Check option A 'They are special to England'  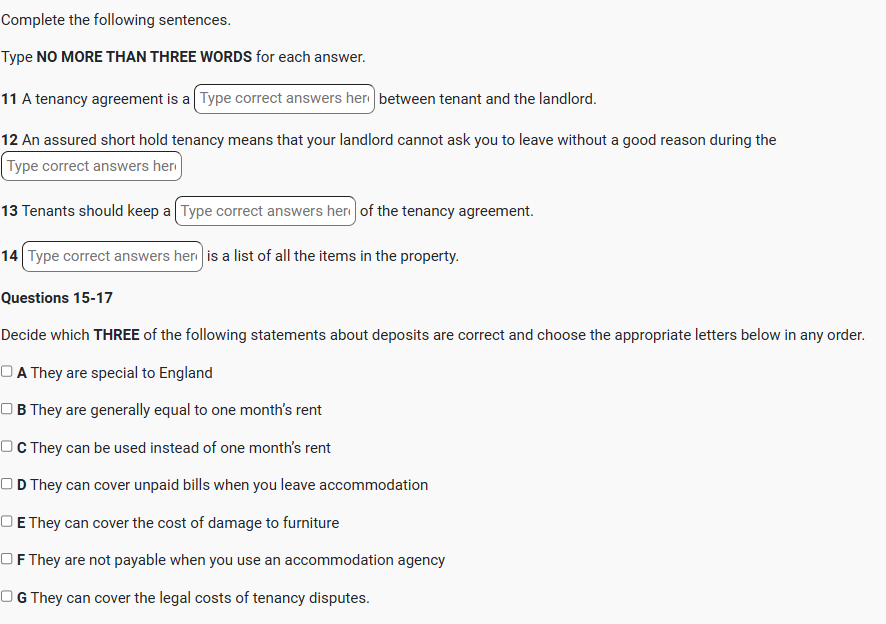(x=7, y=372)
